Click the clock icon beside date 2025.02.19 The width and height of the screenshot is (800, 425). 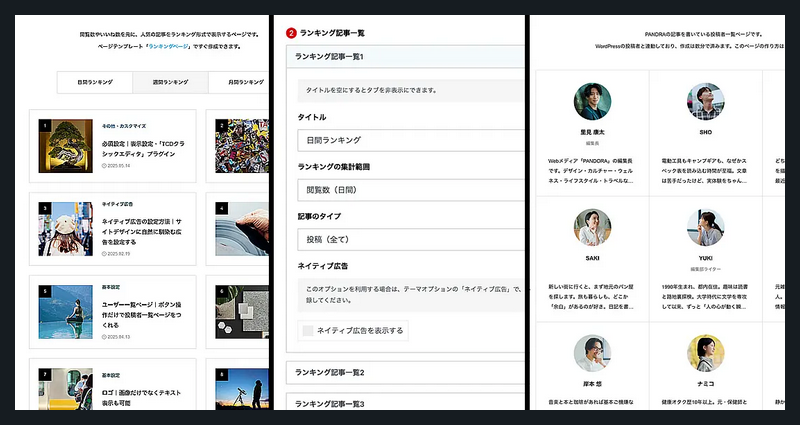(x=104, y=254)
